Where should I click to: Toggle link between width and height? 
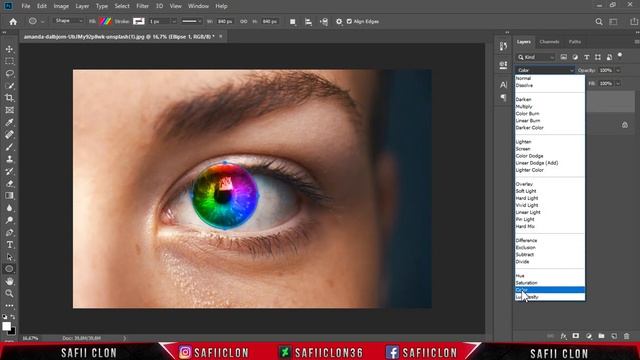point(244,22)
